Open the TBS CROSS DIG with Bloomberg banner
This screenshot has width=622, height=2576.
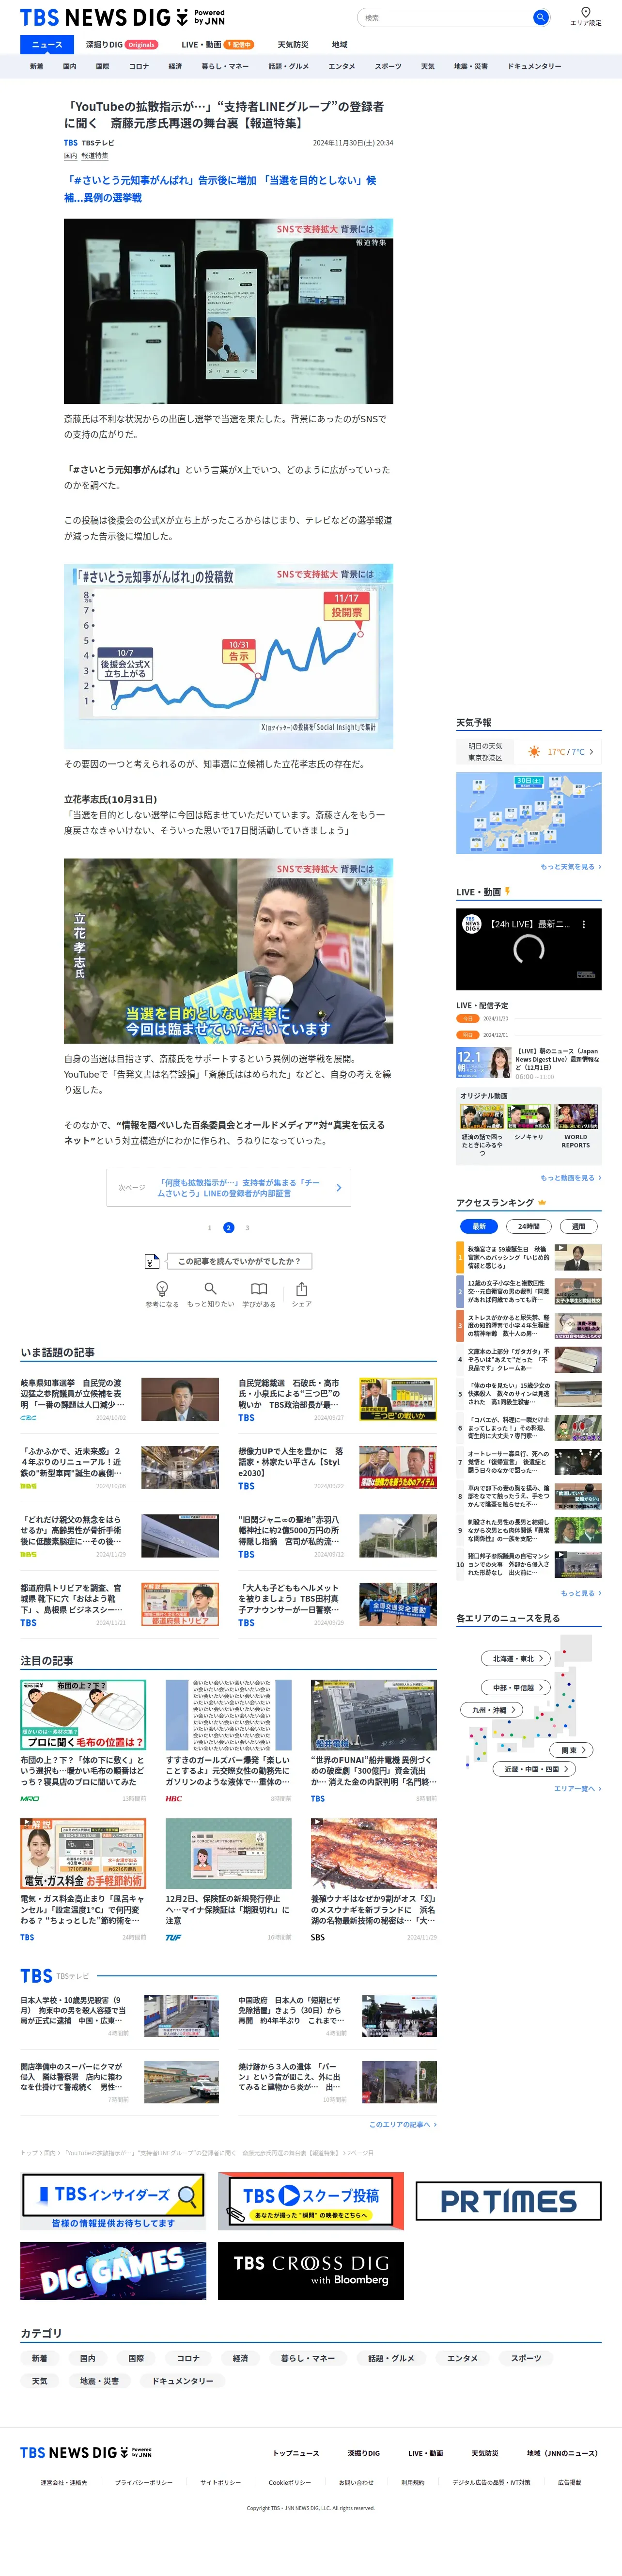coord(311,2271)
